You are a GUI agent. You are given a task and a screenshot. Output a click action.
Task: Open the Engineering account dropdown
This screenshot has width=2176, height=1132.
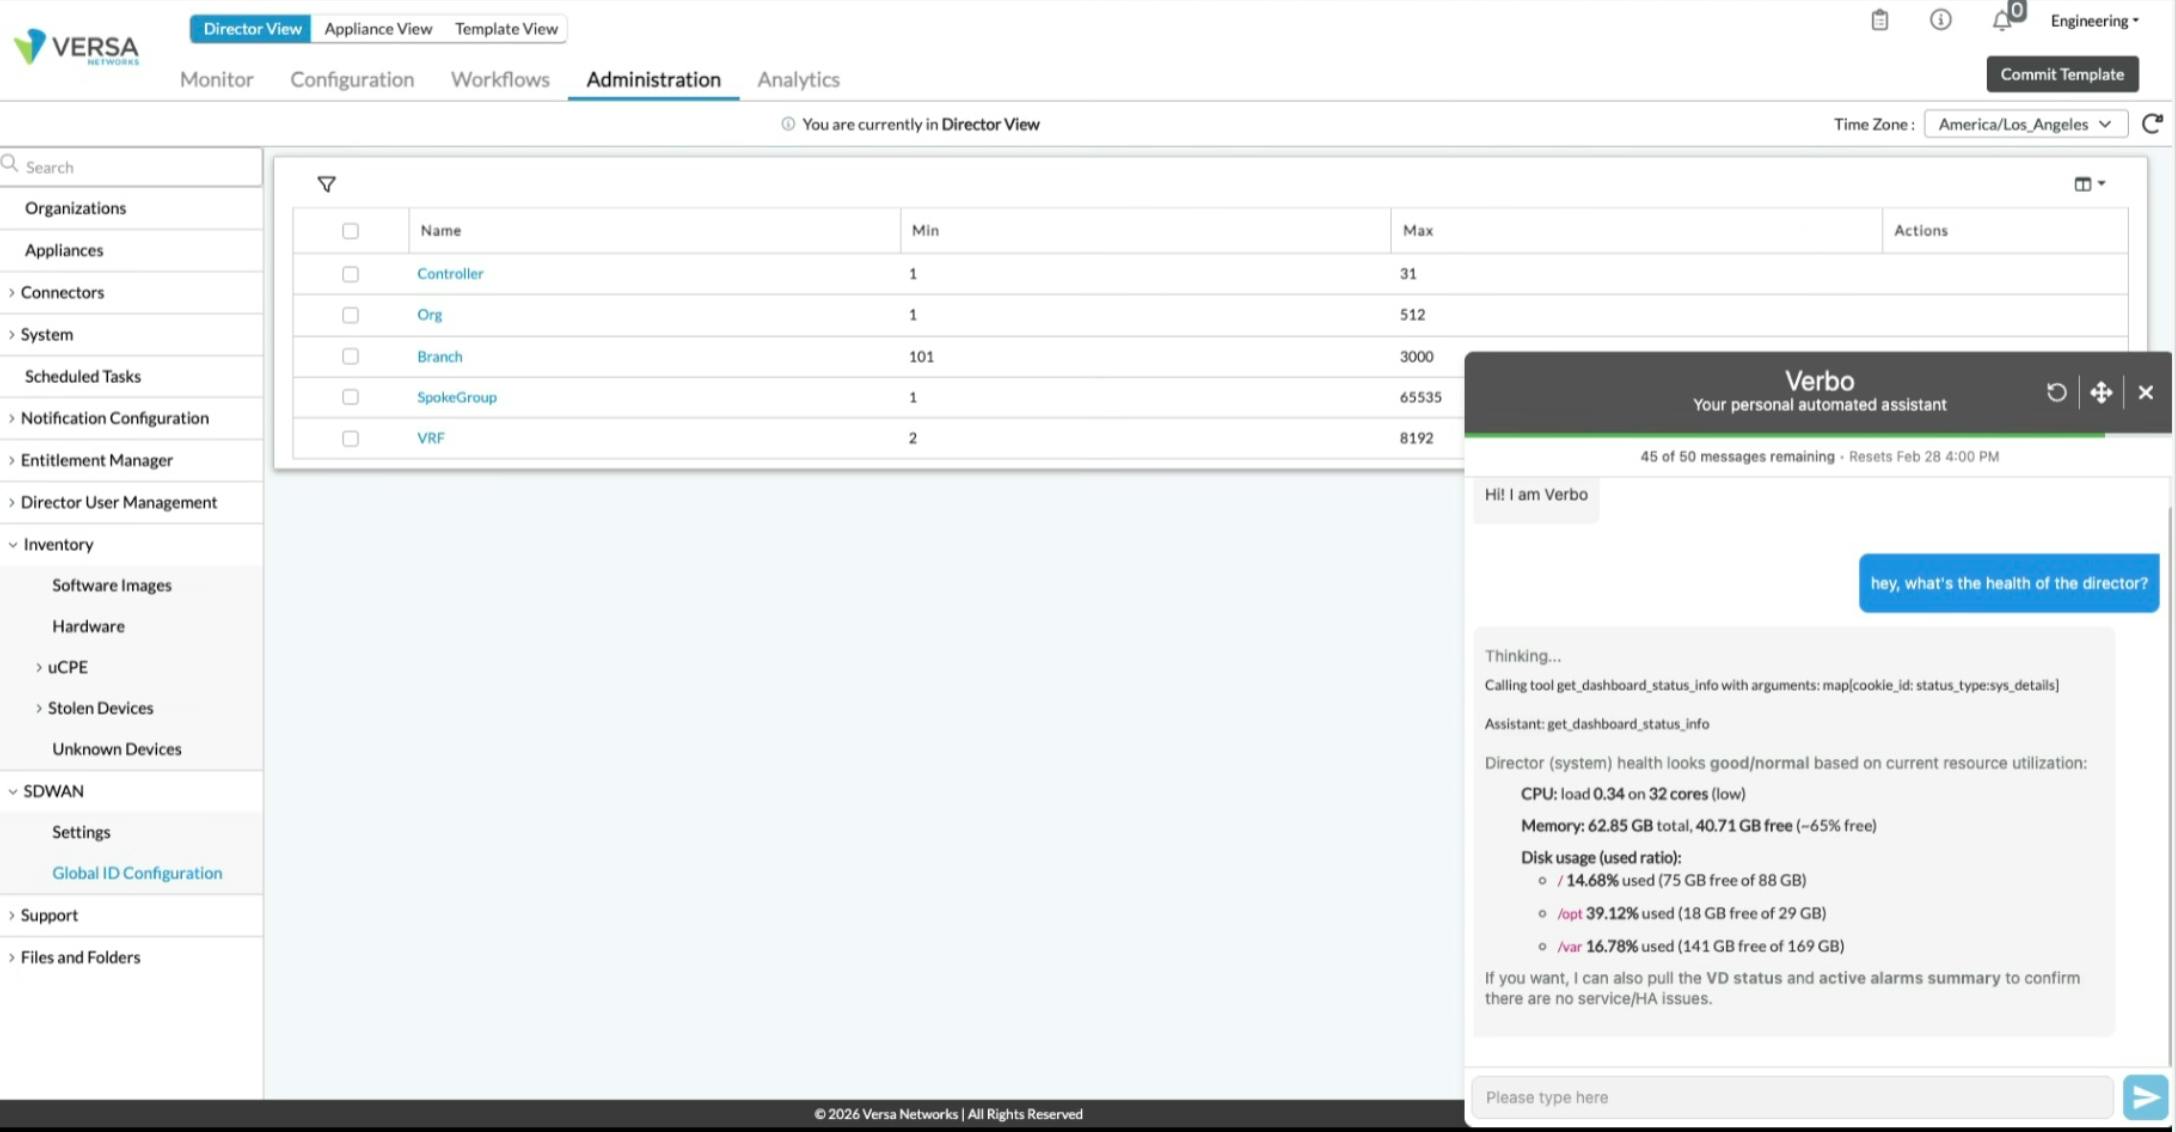click(x=2092, y=20)
